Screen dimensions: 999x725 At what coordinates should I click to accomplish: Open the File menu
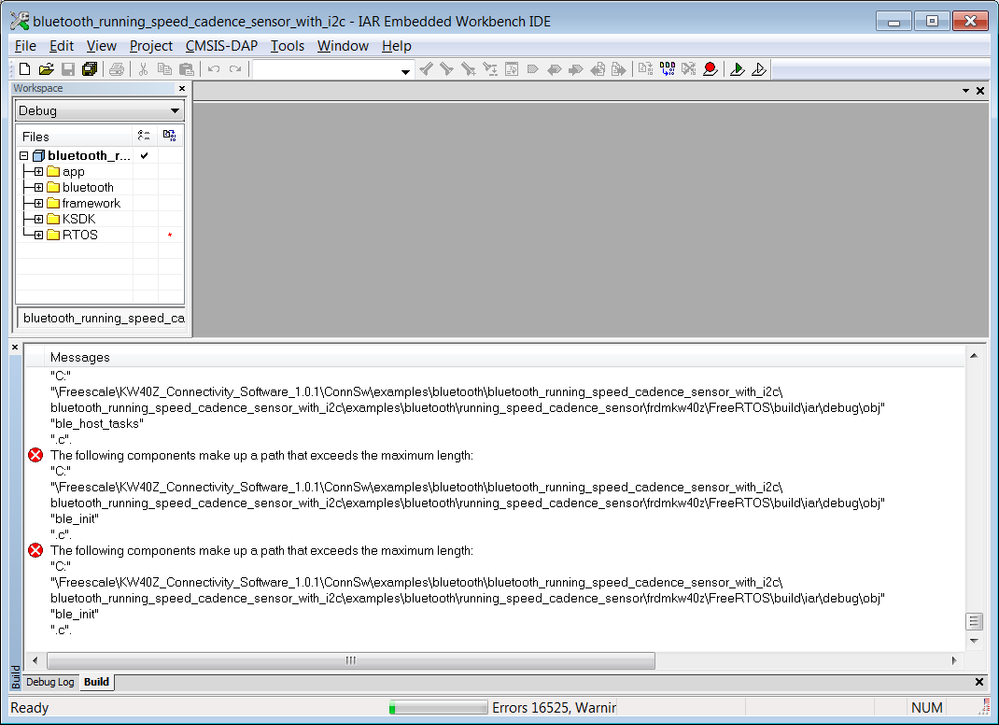[x=25, y=46]
